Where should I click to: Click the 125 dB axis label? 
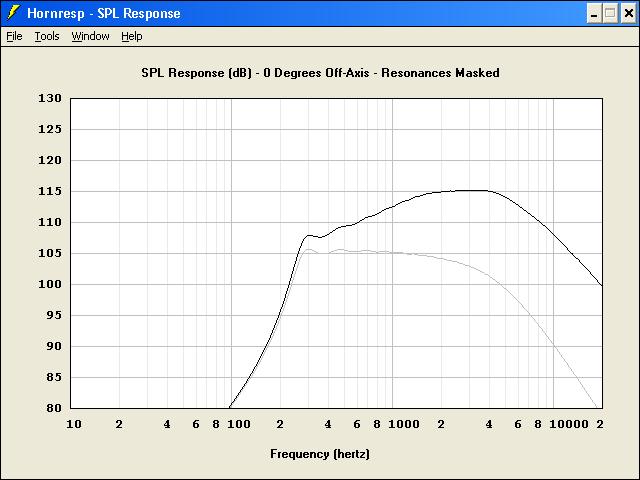(x=50, y=129)
